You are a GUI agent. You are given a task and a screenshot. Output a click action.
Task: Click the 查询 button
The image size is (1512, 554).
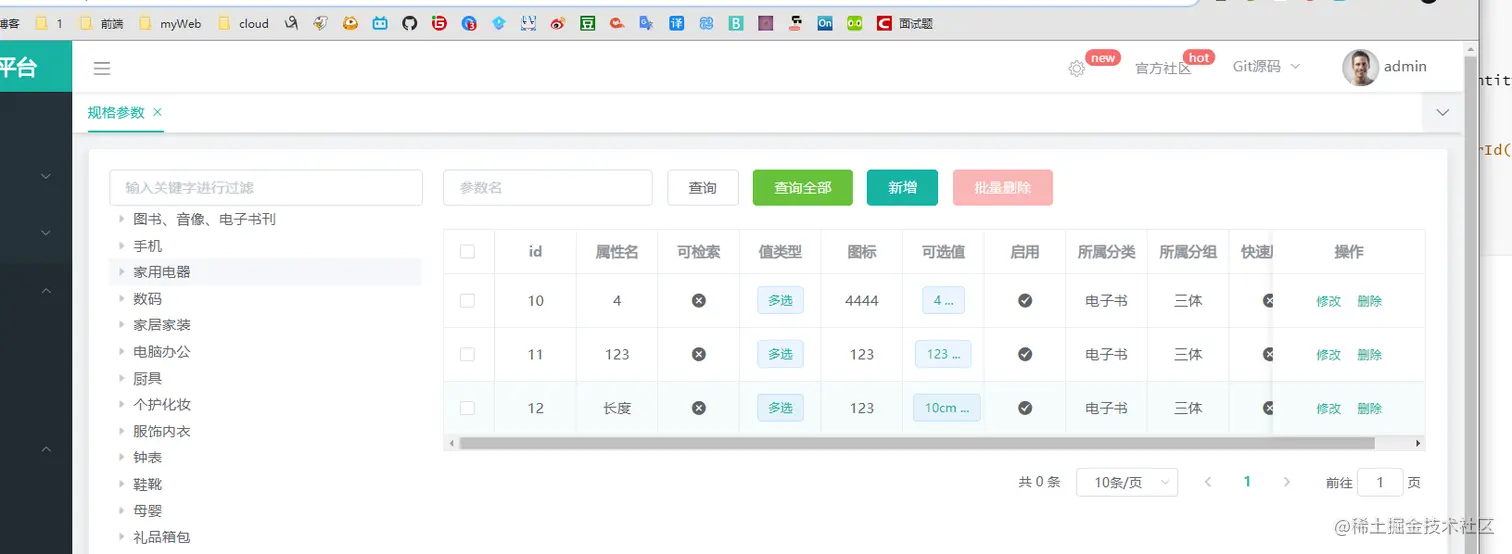click(703, 188)
